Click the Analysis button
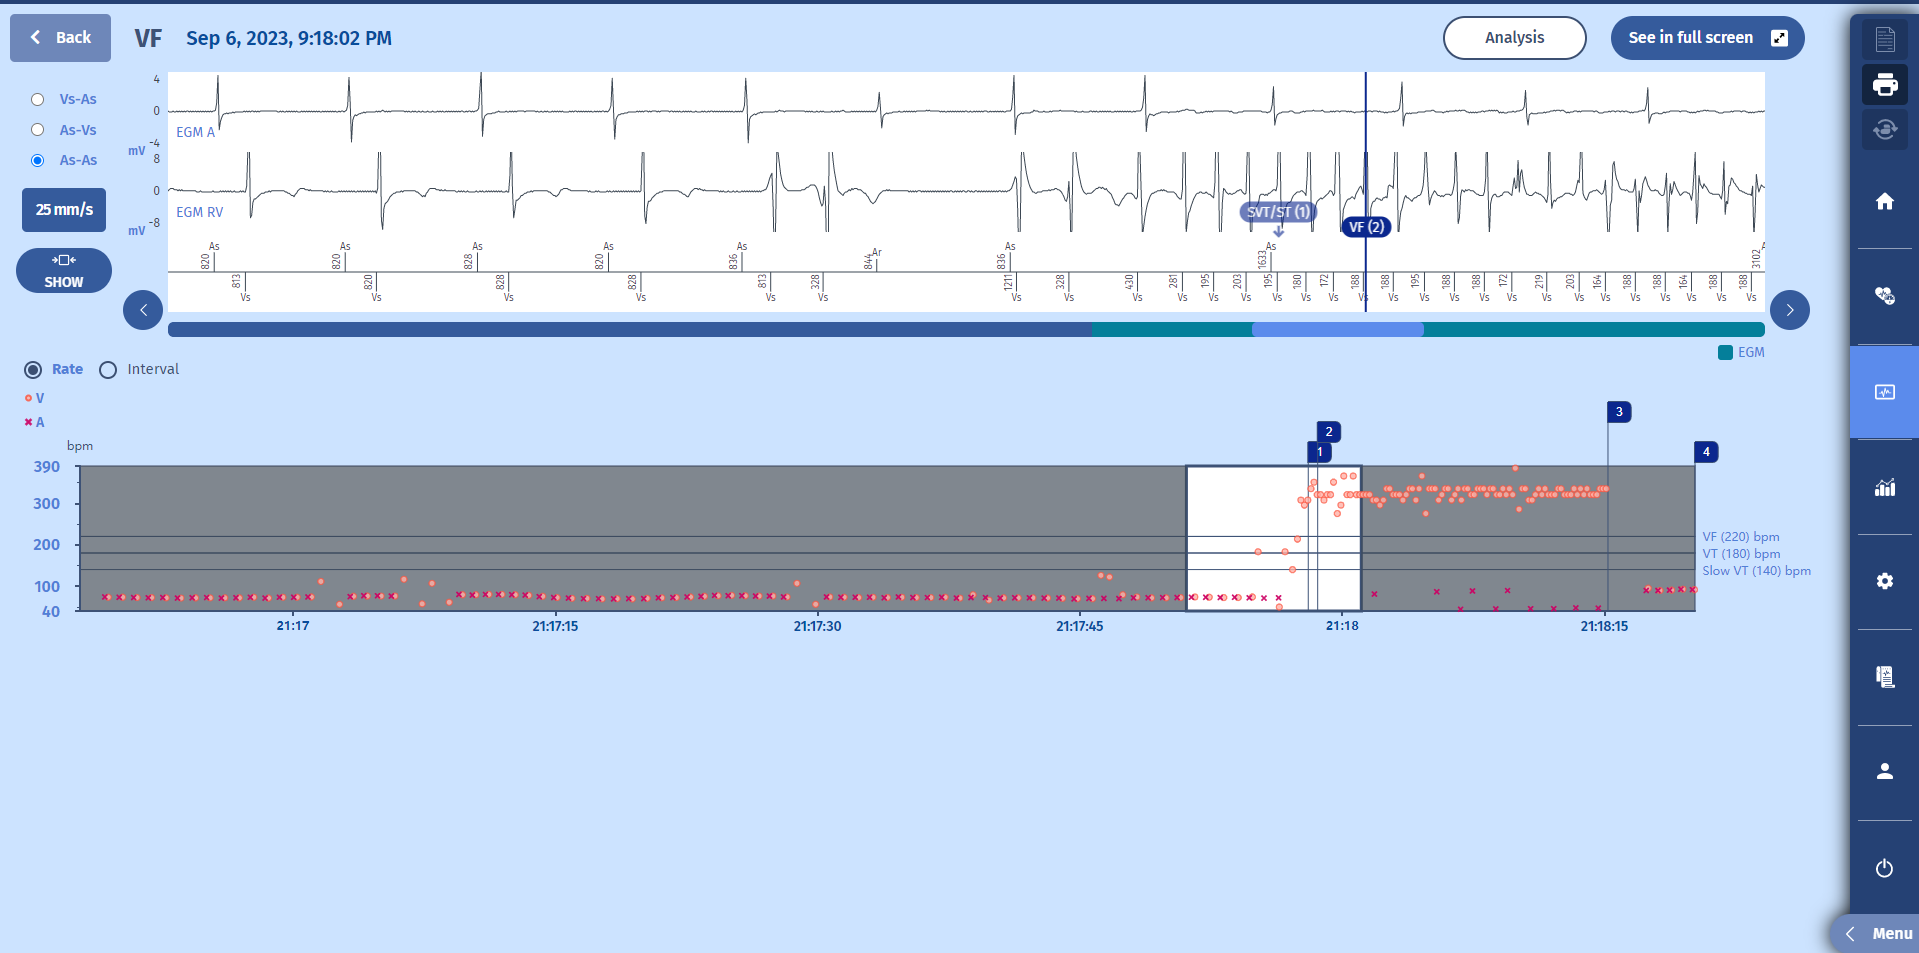Image resolution: width=1919 pixels, height=953 pixels. click(1514, 38)
